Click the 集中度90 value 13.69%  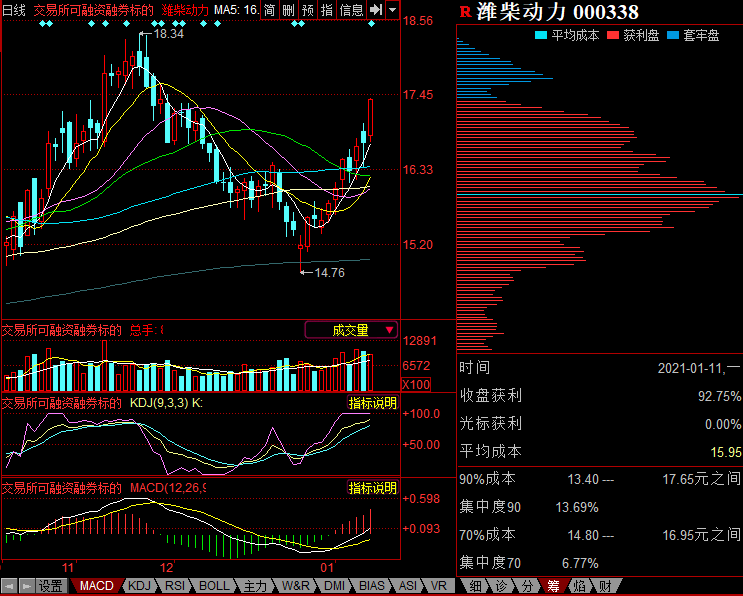pos(577,507)
